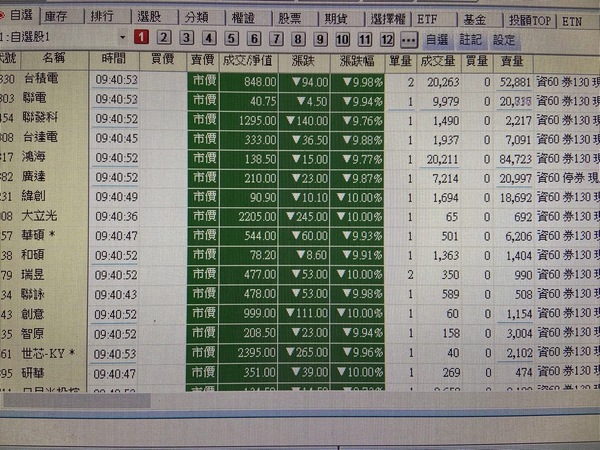This screenshot has width=600, height=450.
Task: Click the 自選 button beside ellipsis
Action: 437,40
